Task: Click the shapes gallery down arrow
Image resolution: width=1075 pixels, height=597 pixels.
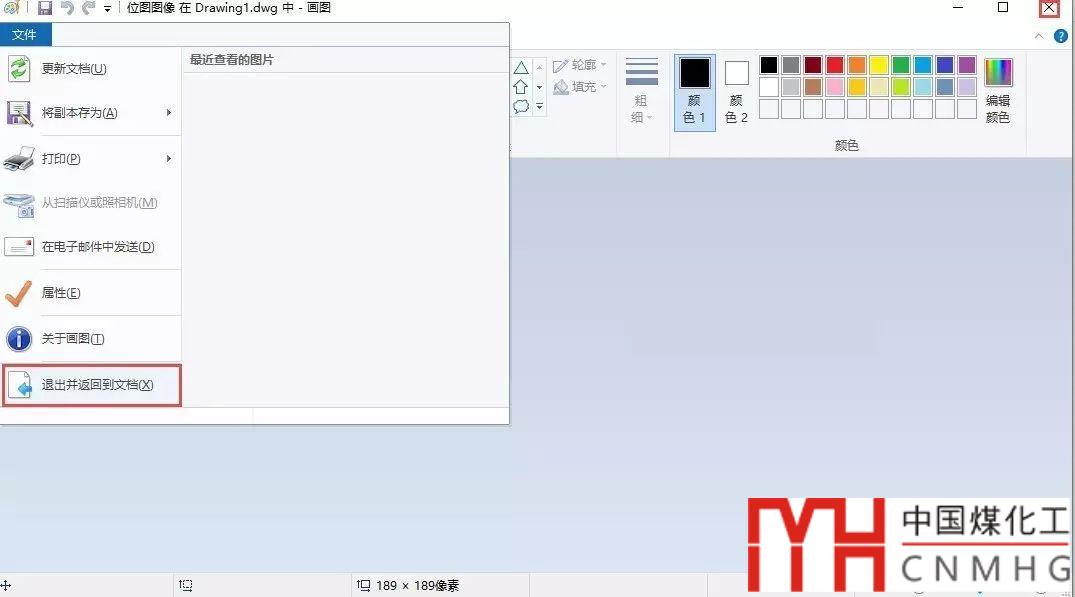Action: (540, 87)
